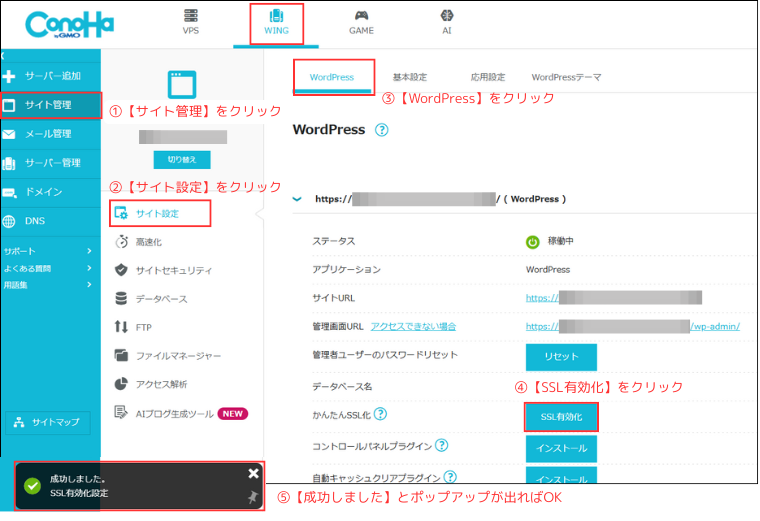This screenshot has height=521, width=760.
Task: Open the wp-admin 管理画面URL link
Action: point(633,326)
